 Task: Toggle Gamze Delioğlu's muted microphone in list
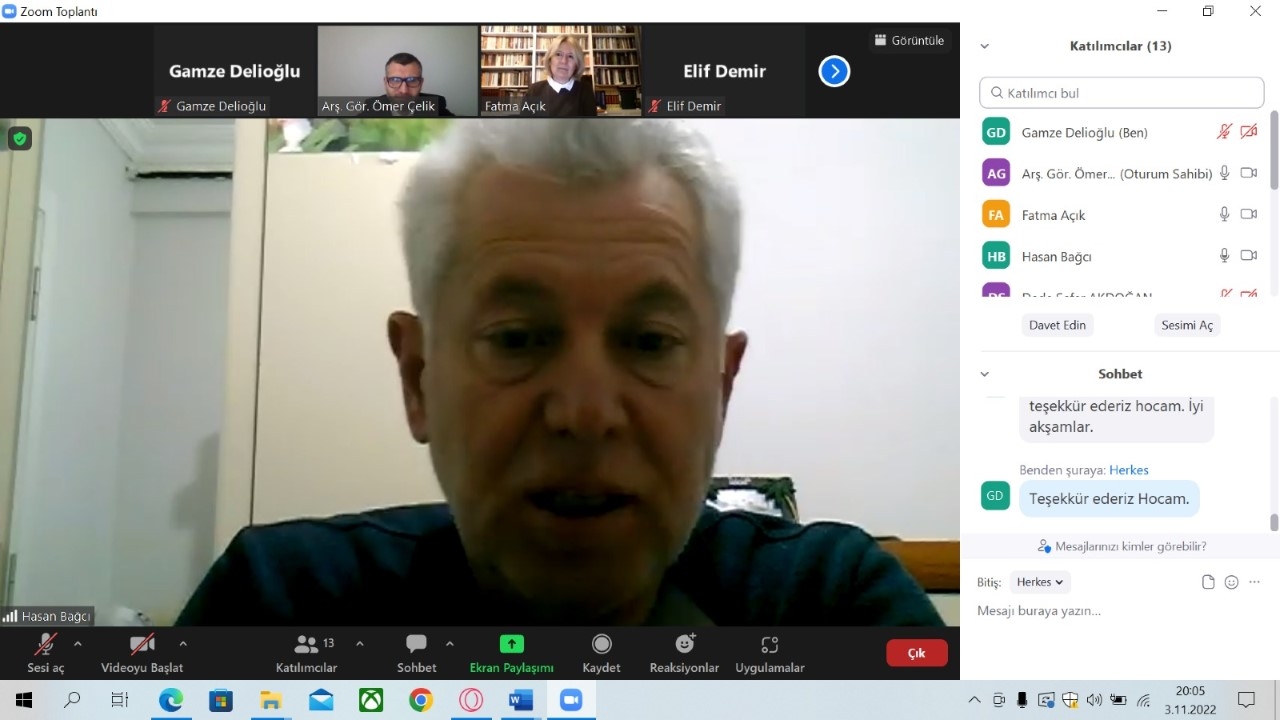pyautogui.click(x=1224, y=132)
